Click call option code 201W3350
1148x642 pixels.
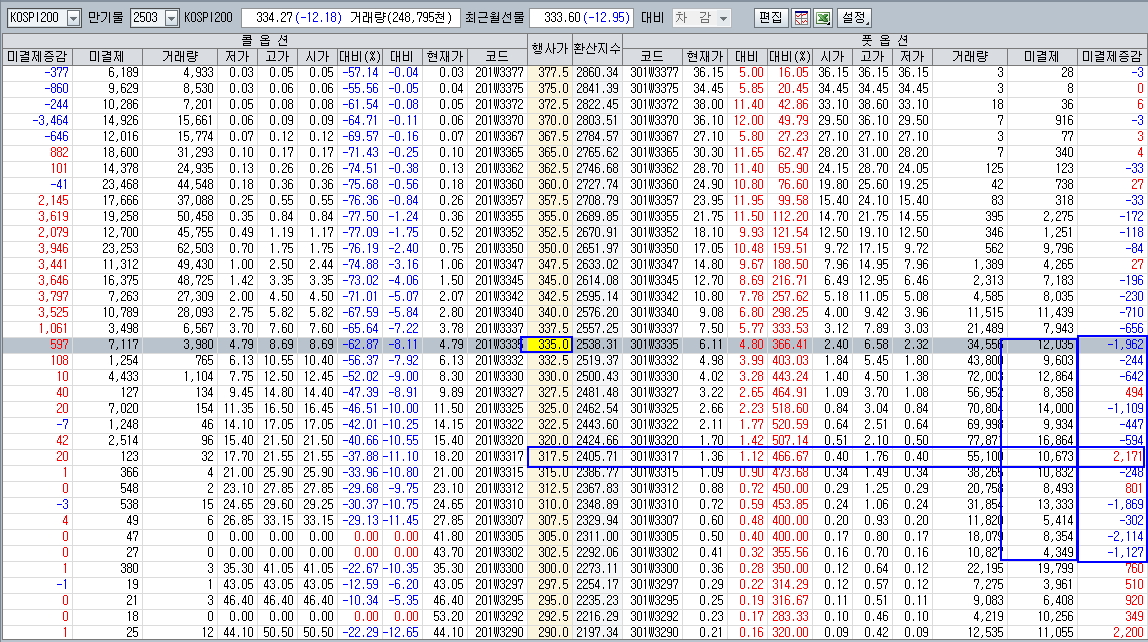point(498,247)
